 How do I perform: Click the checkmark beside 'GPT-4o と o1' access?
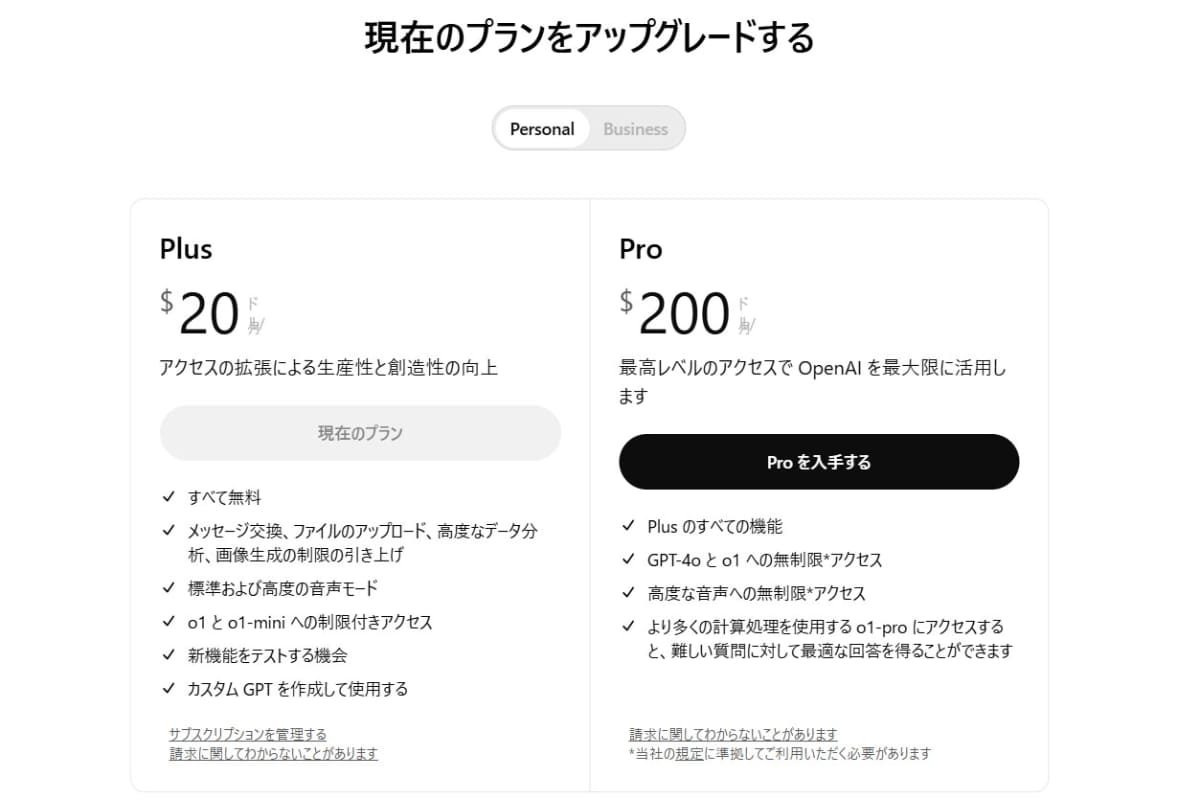click(627, 559)
